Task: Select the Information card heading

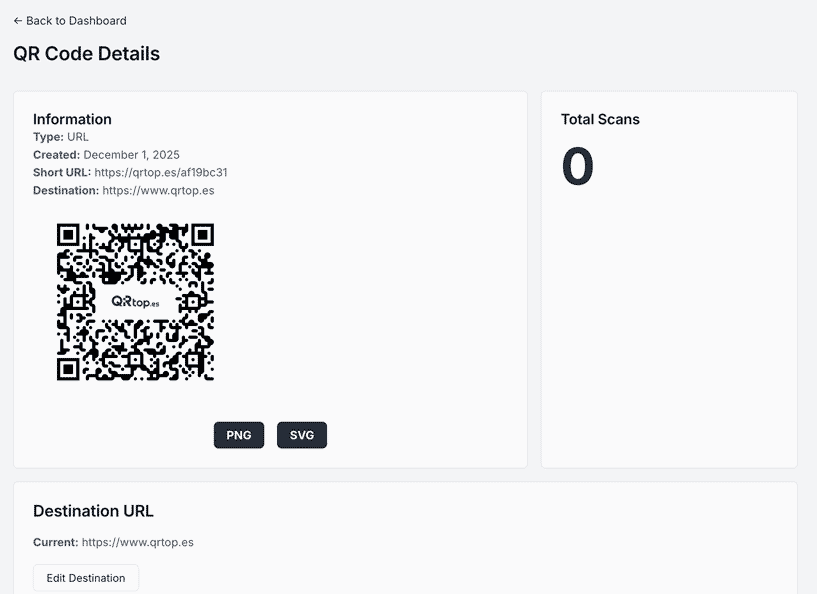Action: click(72, 119)
